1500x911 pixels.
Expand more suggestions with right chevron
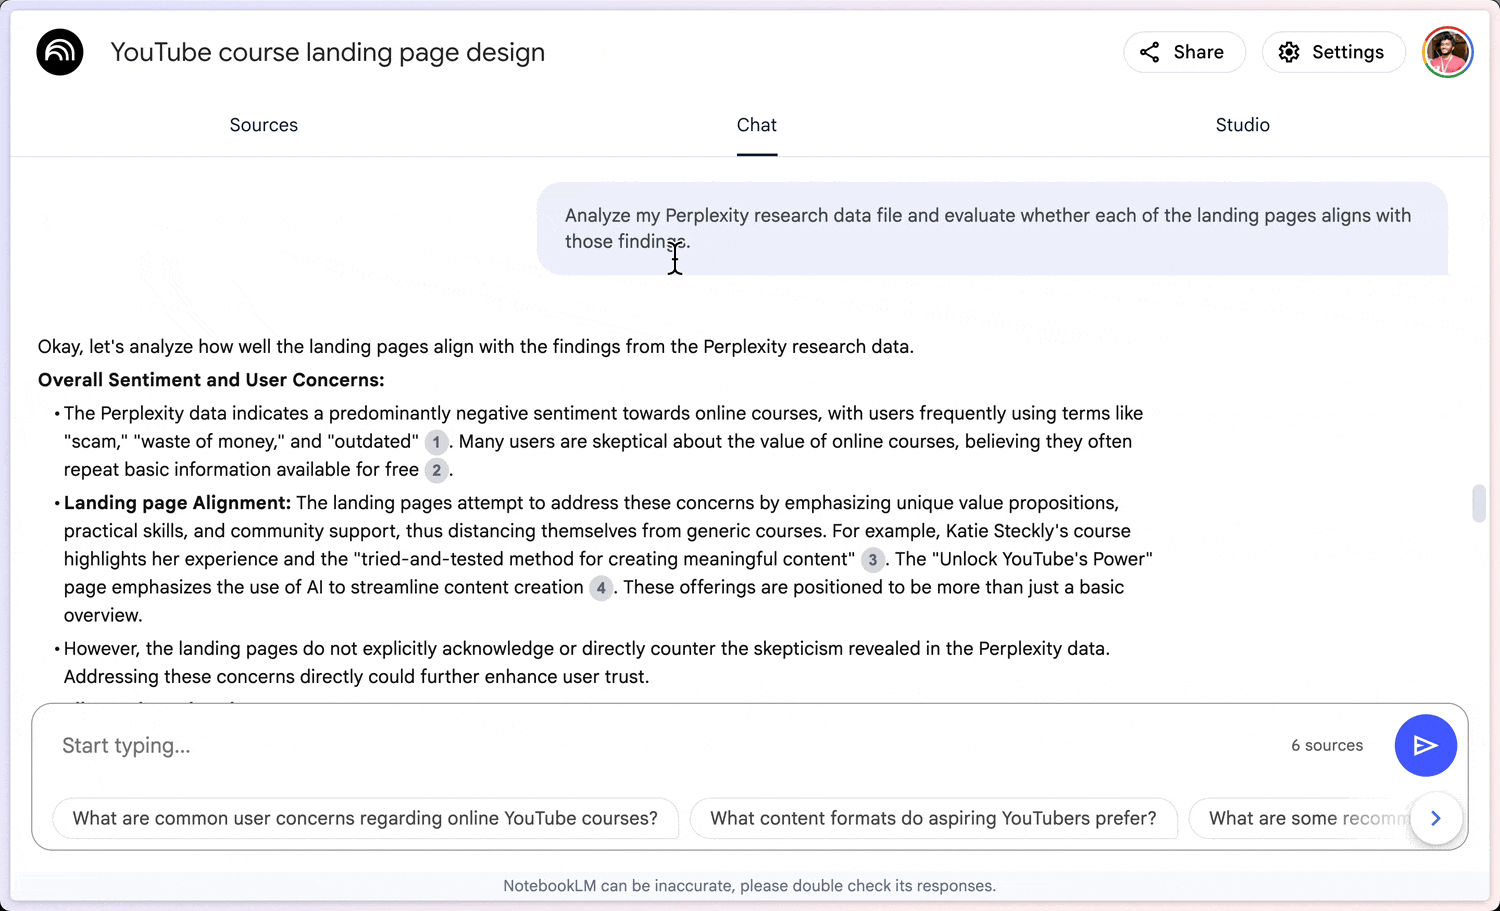pos(1436,818)
